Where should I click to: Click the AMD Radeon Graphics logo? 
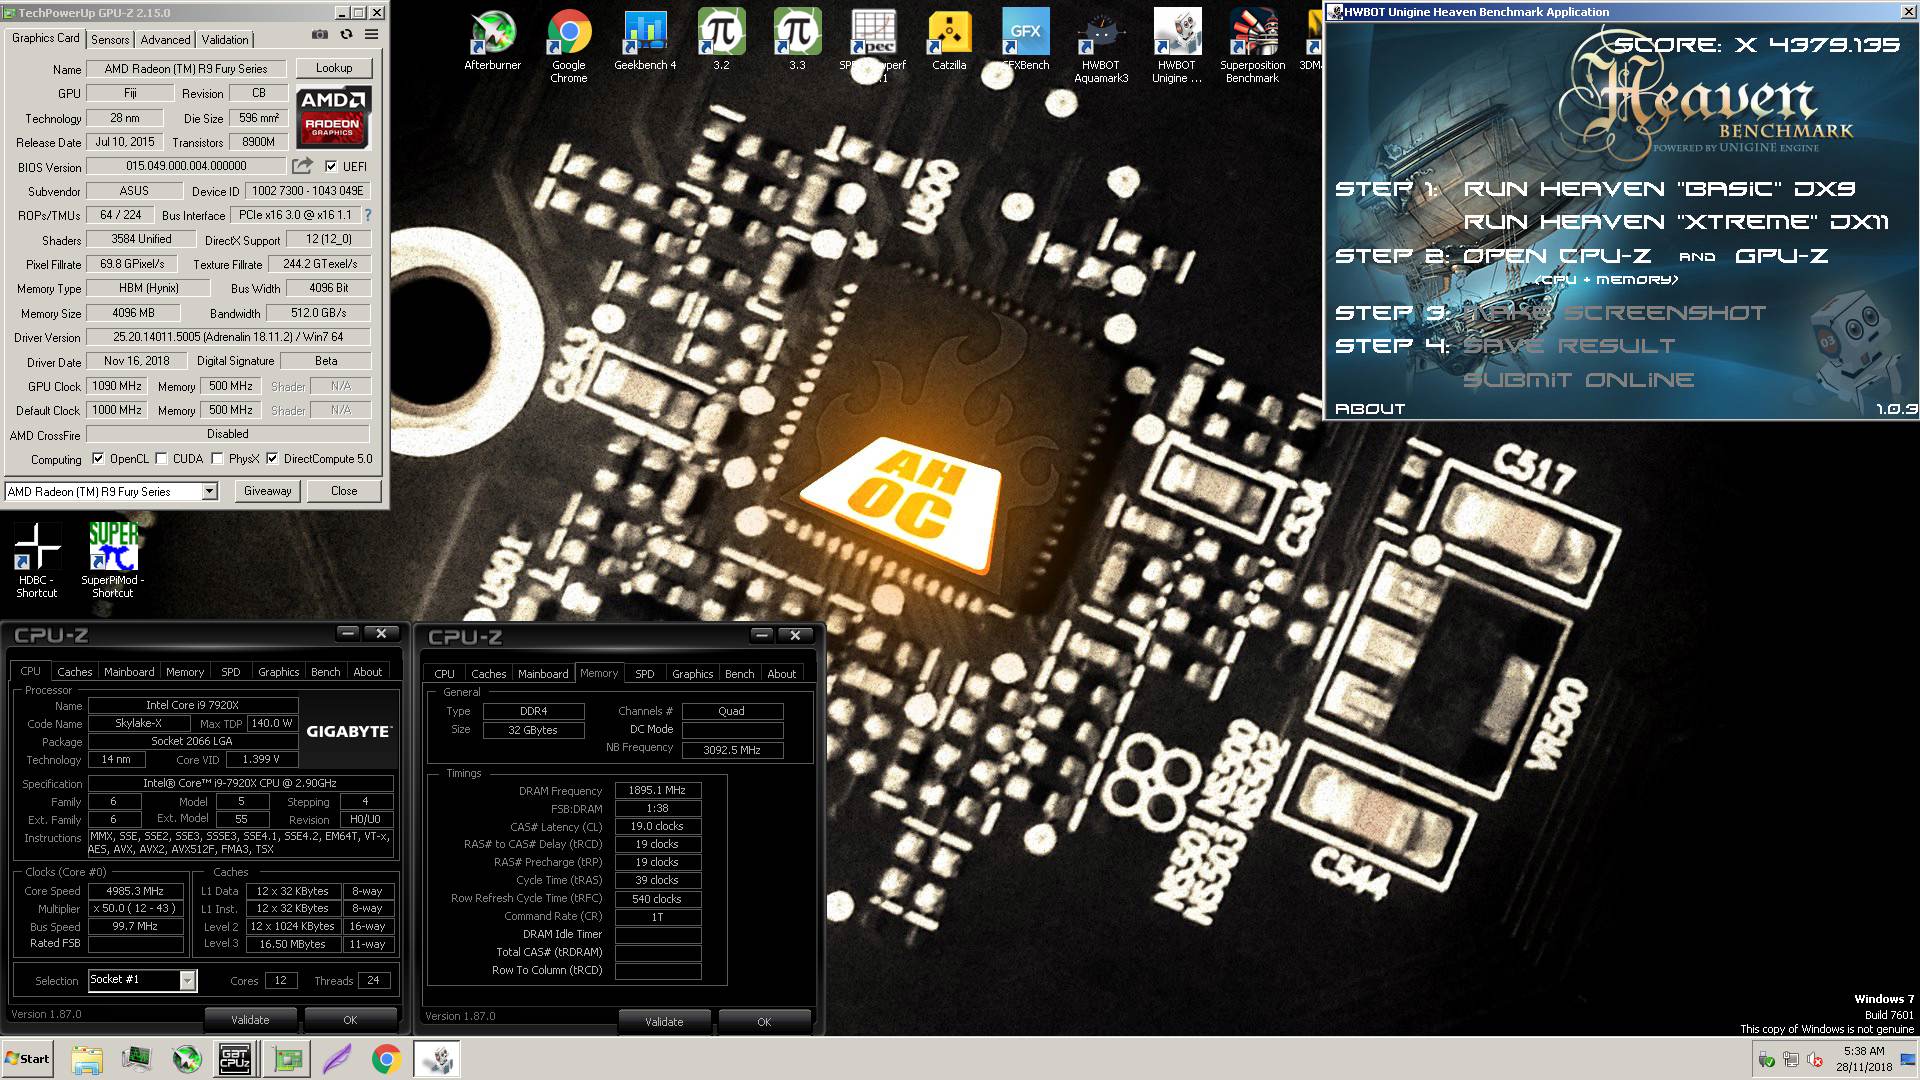click(x=333, y=116)
